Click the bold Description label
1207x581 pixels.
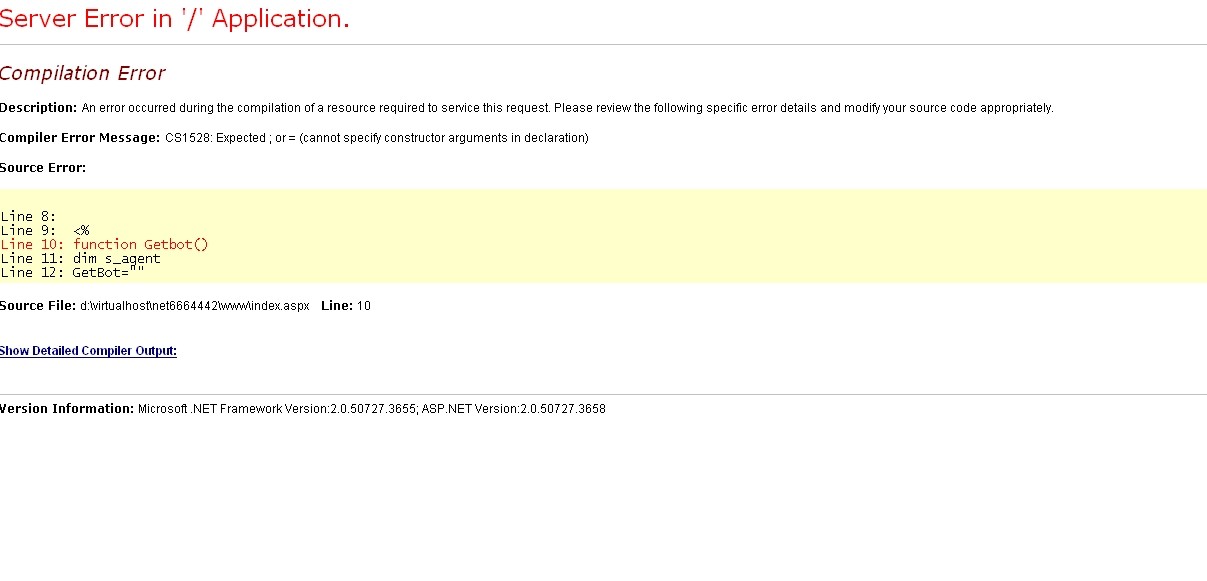point(38,108)
